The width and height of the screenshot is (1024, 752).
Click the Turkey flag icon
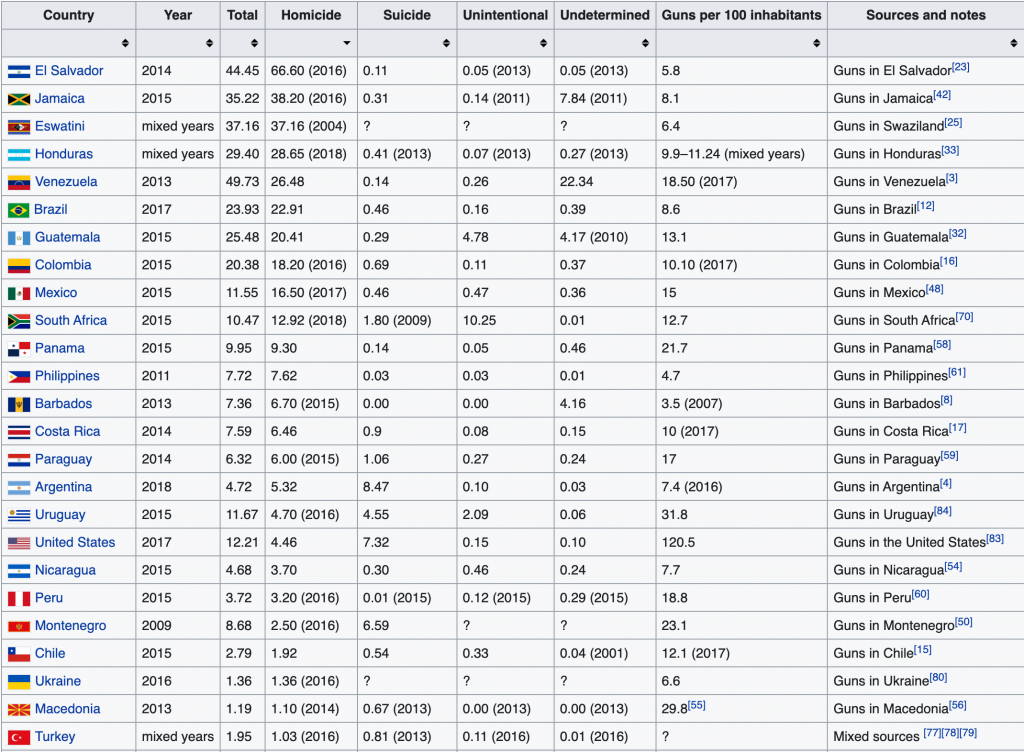(x=19, y=737)
